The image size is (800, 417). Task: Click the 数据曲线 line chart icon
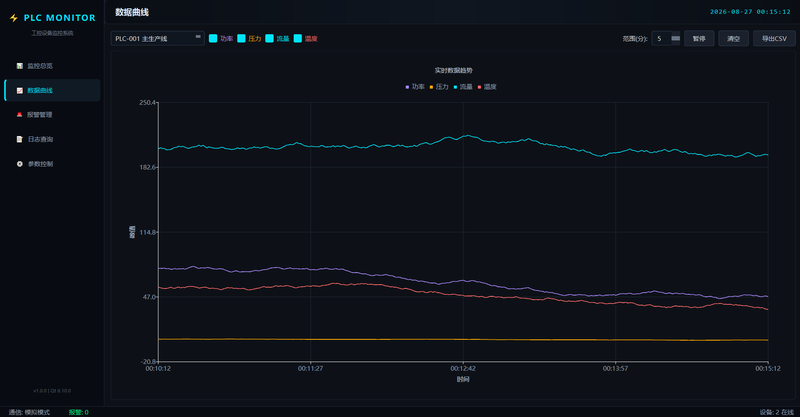tap(19, 90)
